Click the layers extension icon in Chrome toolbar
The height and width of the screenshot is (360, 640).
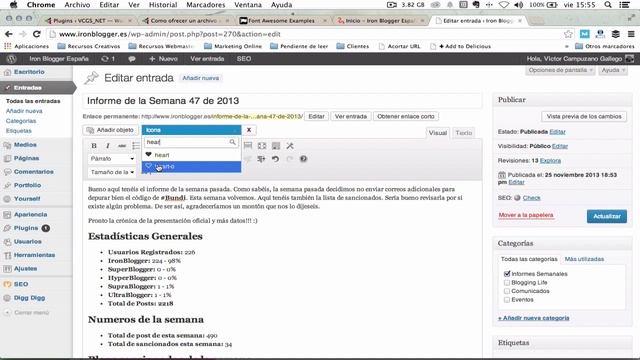coord(616,34)
